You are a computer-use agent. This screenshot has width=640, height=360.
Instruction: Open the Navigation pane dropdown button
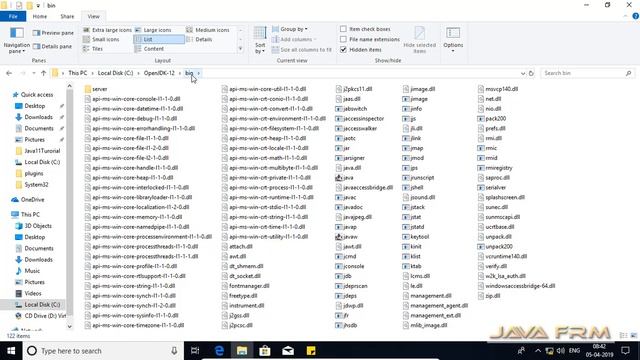tap(17, 41)
